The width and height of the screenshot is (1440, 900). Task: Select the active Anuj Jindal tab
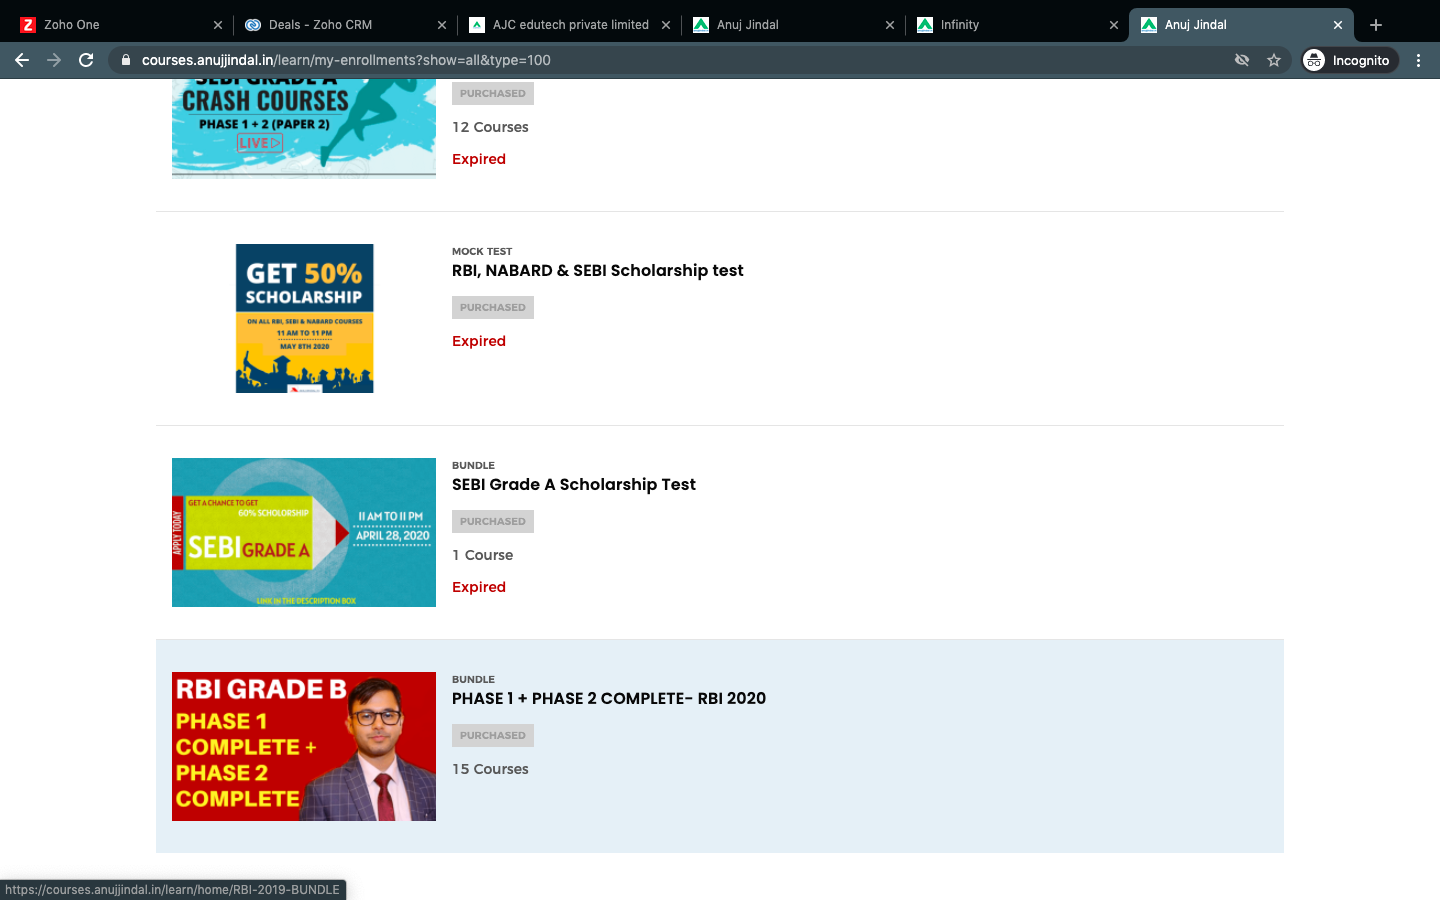pyautogui.click(x=1241, y=25)
